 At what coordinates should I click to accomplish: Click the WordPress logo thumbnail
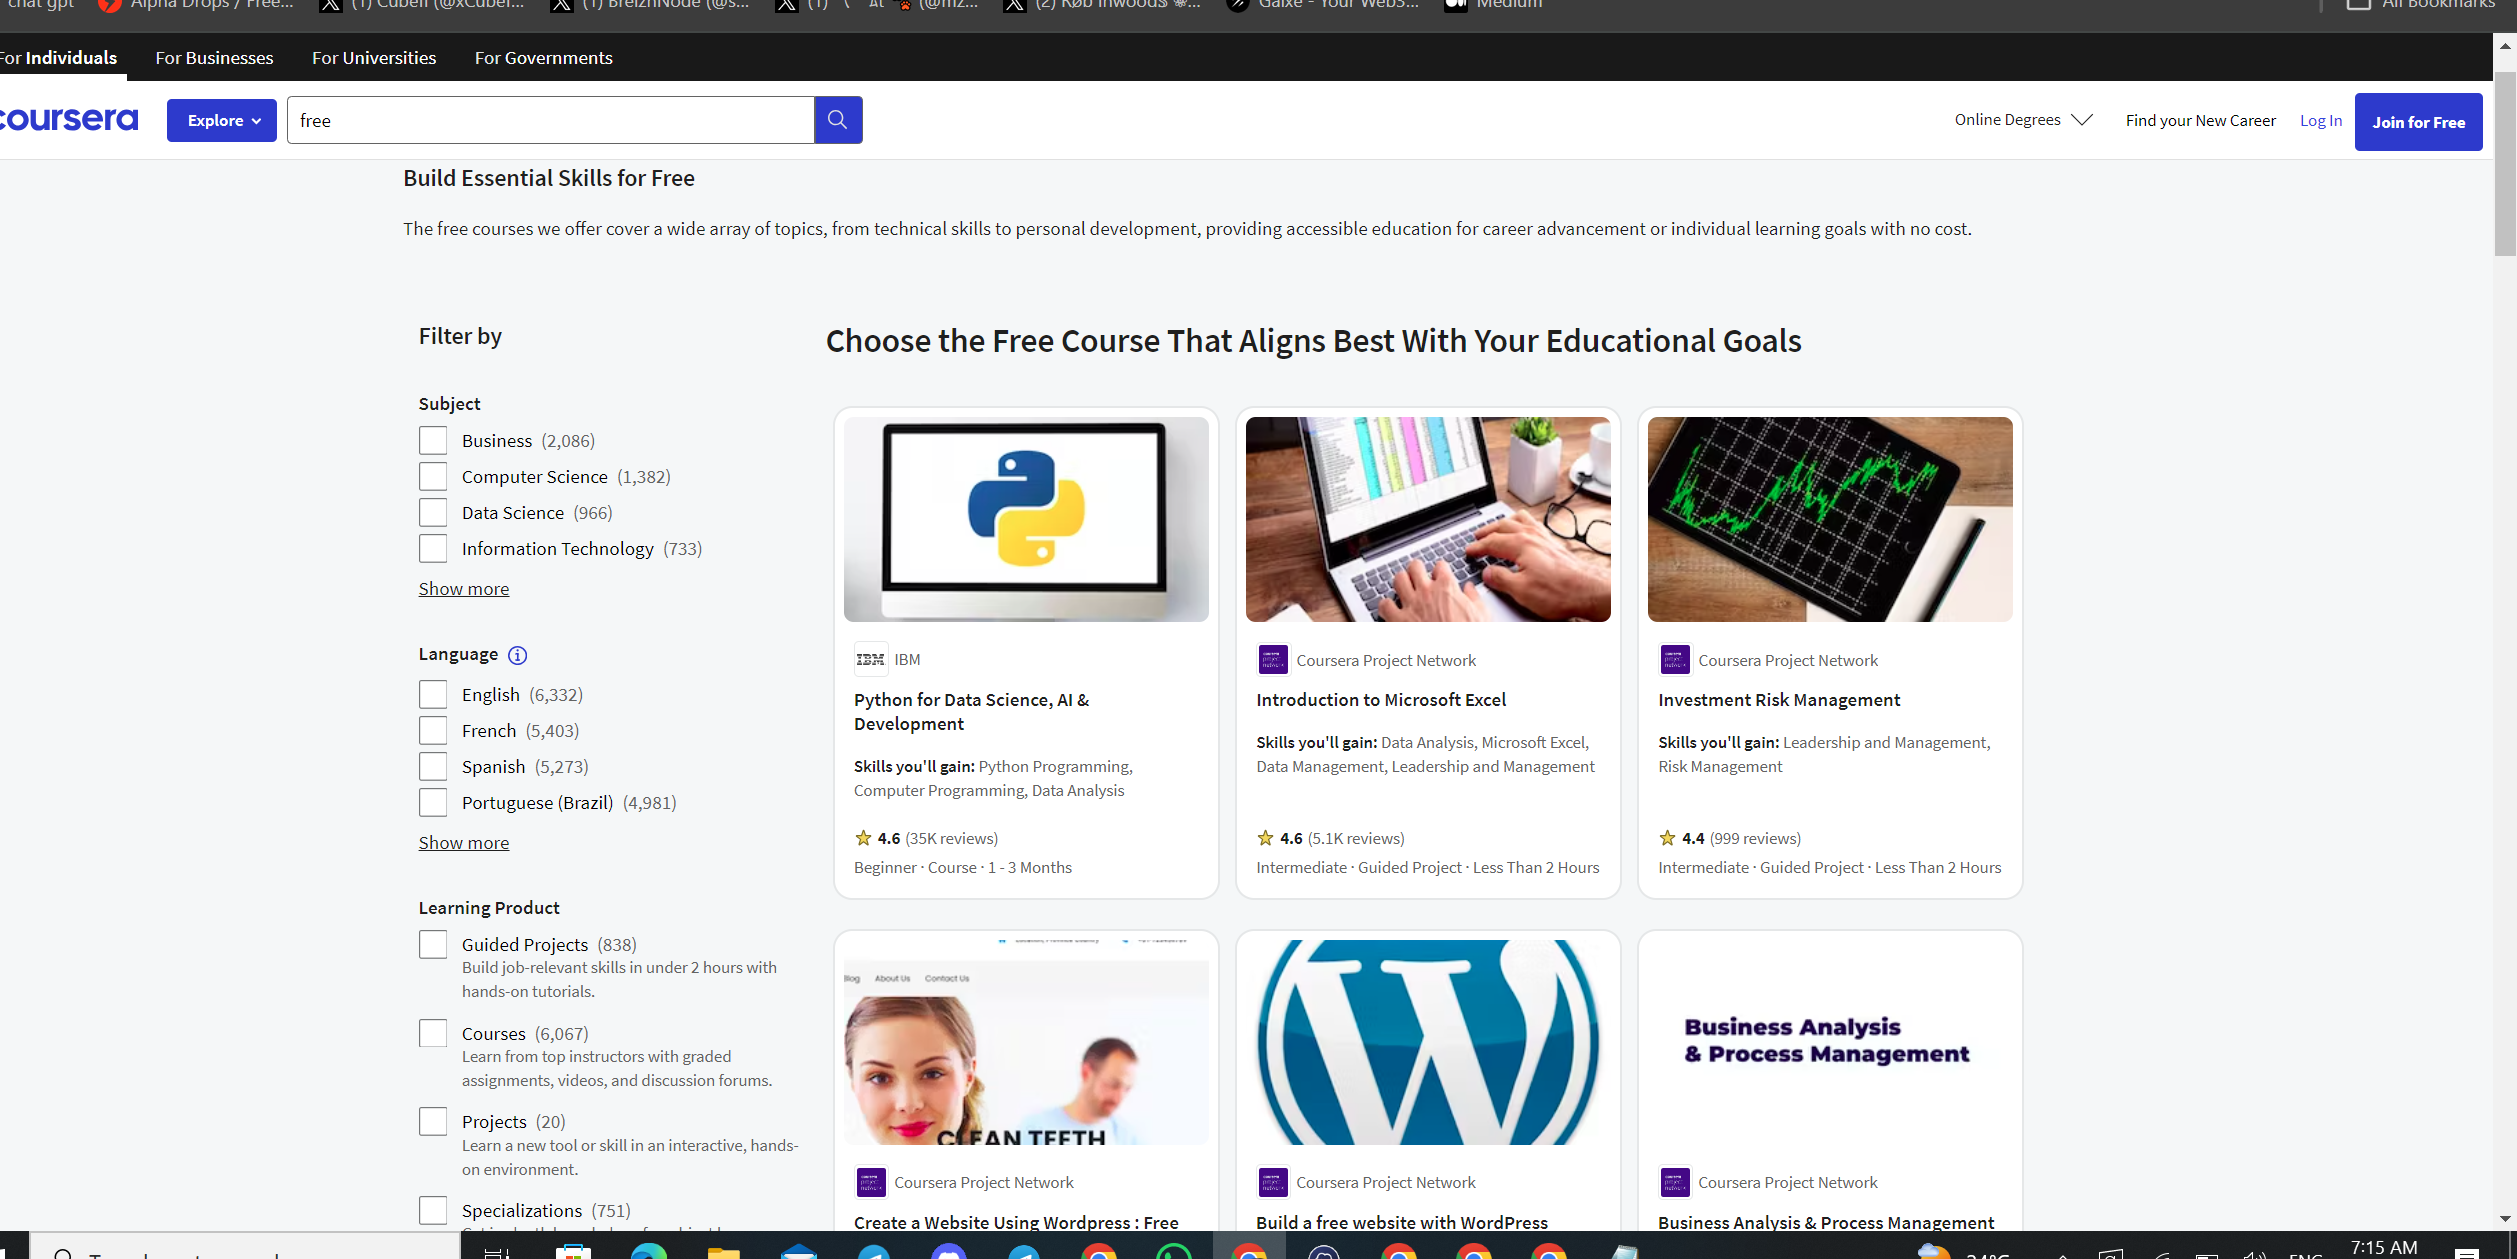[1428, 1042]
